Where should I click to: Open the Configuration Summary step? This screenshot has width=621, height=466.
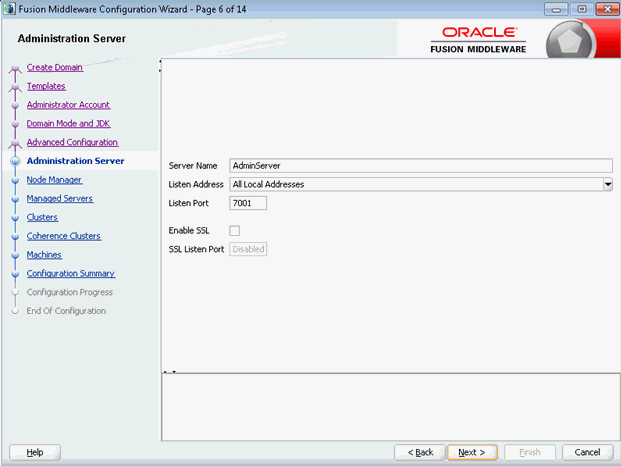[71, 273]
